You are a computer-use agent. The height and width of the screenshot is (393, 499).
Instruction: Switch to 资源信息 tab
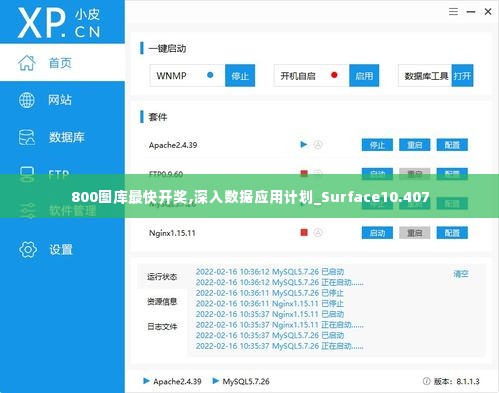click(x=162, y=302)
